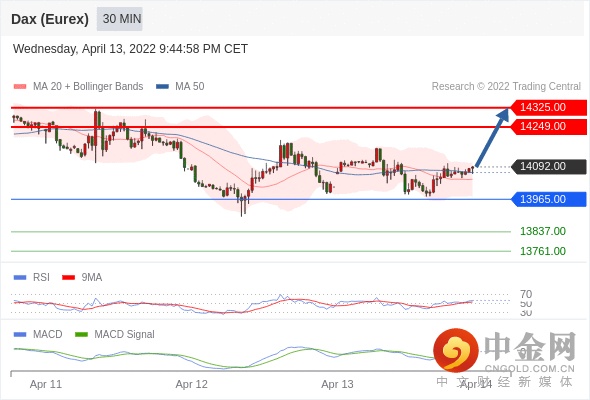
Task: Toggle the 9MA legend marker
Action: pyautogui.click(x=68, y=278)
